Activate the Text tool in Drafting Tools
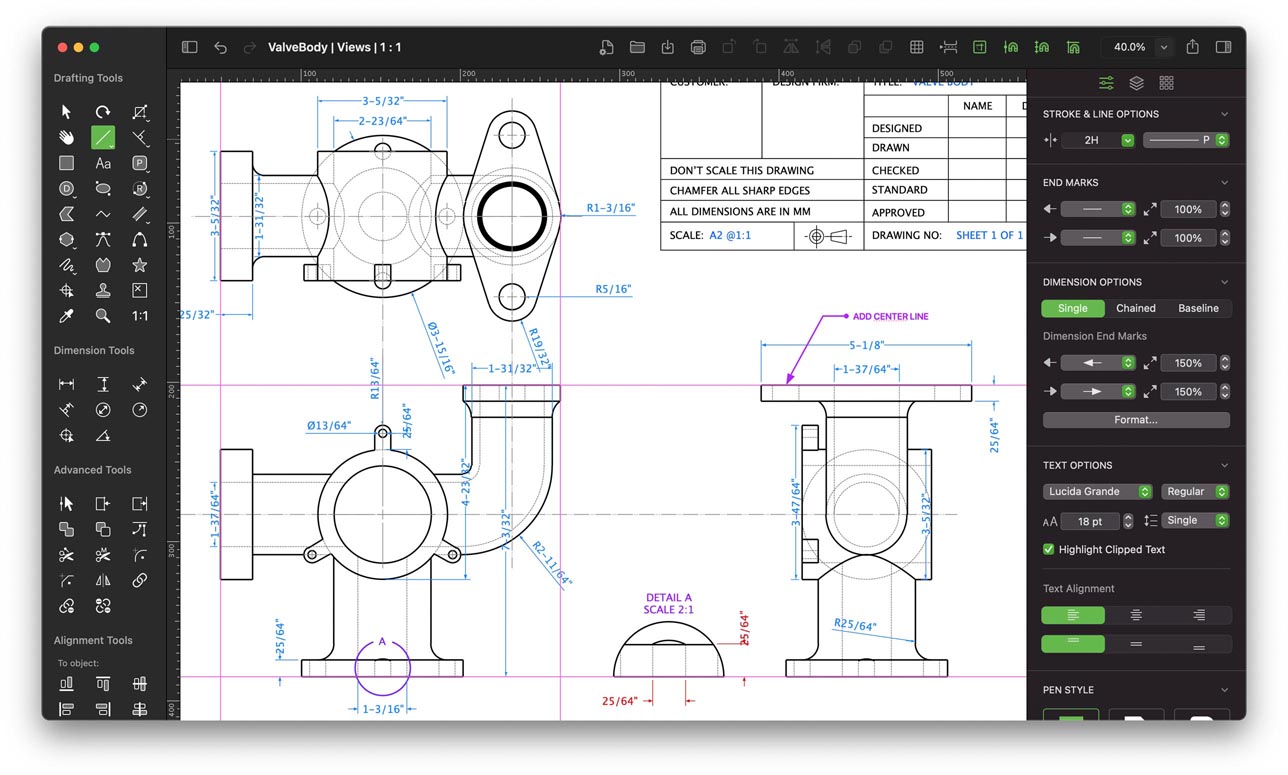The image size is (1288, 775). pos(103,163)
